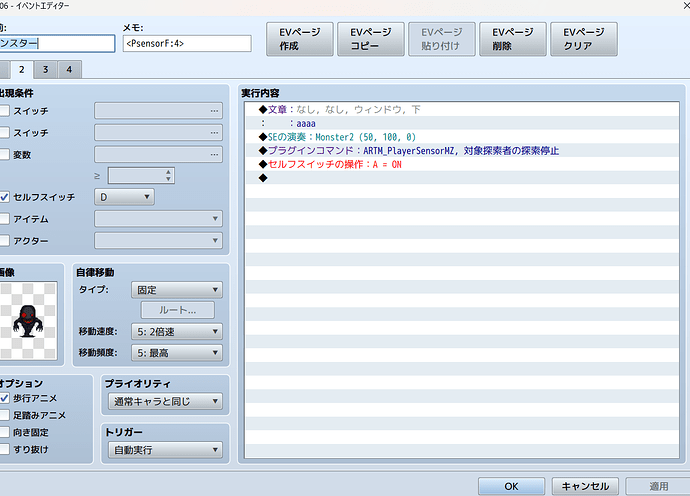Select the セルフスイッチの操作 A = ON line

462,164
